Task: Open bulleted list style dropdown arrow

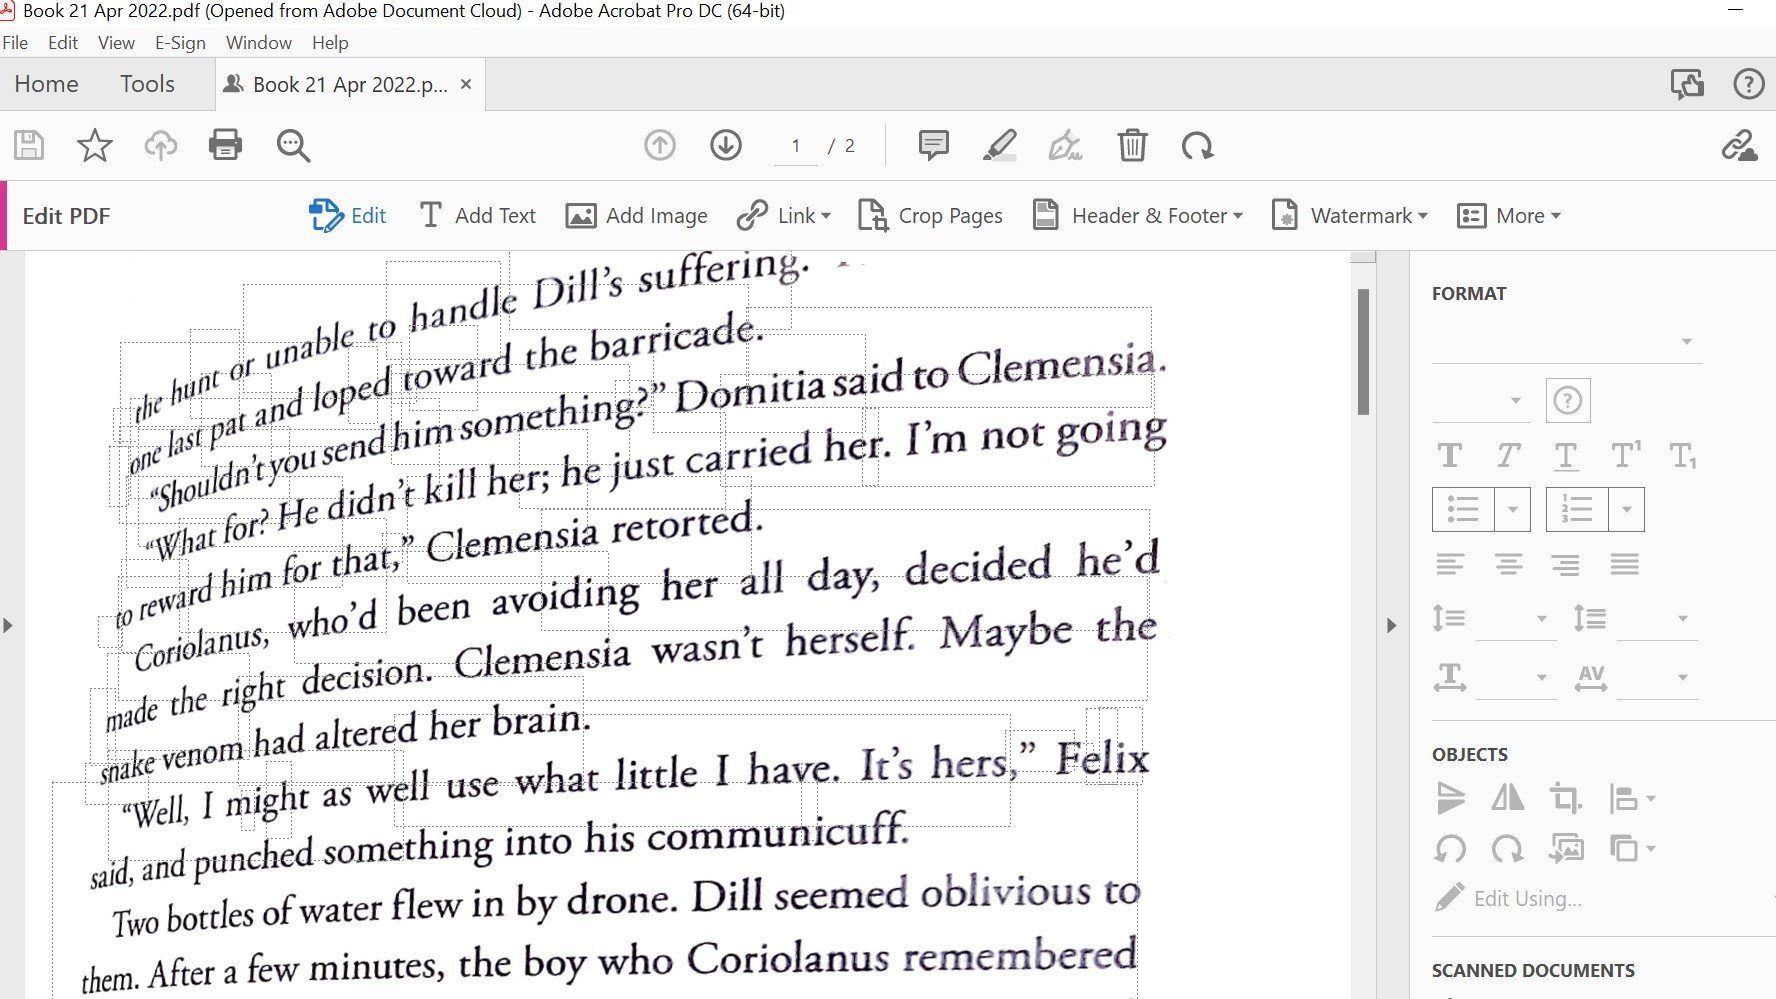Action: [1513, 510]
